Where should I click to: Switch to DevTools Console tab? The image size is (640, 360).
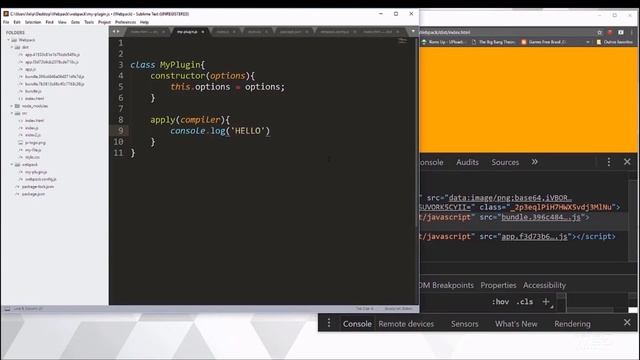pyautogui.click(x=431, y=162)
